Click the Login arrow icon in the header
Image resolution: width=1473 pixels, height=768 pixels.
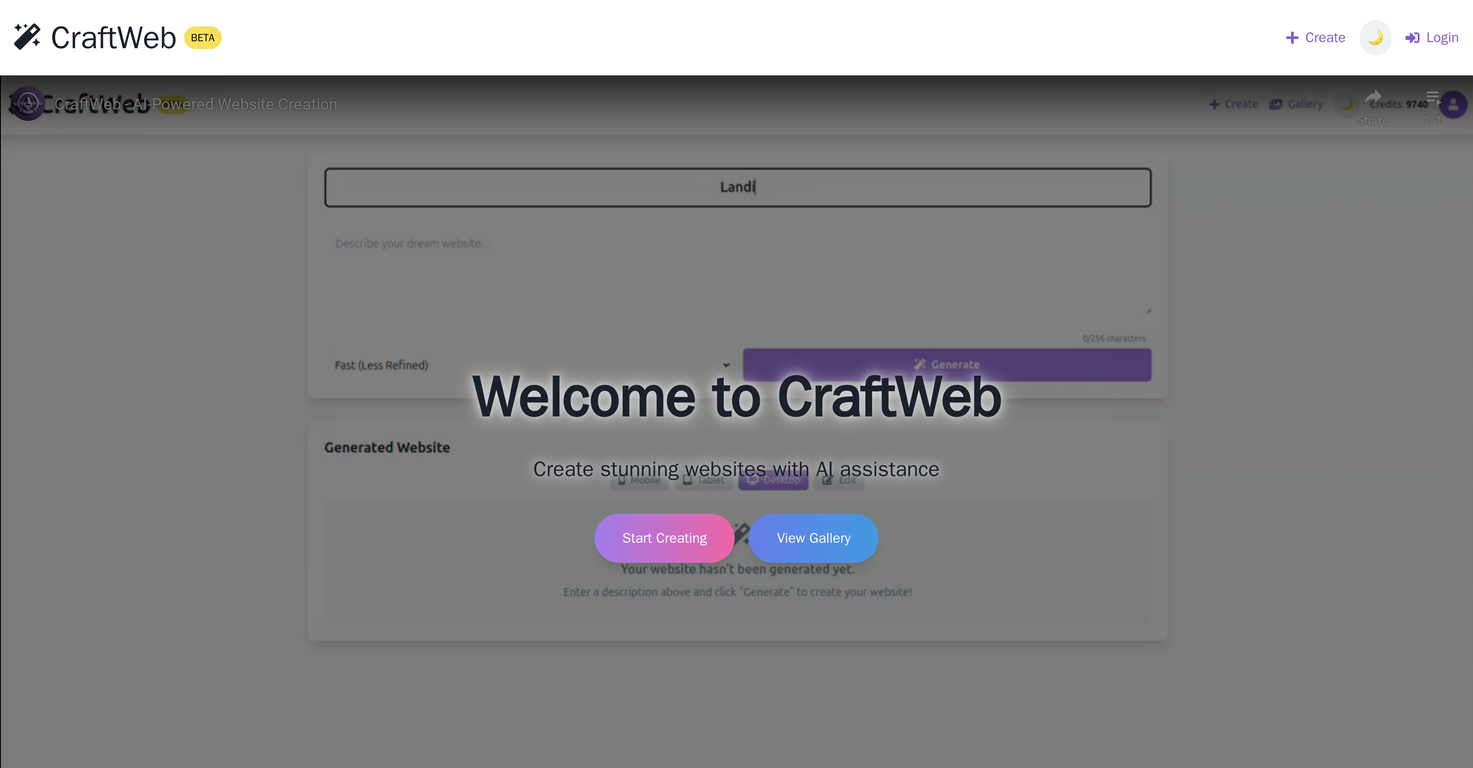[1412, 38]
